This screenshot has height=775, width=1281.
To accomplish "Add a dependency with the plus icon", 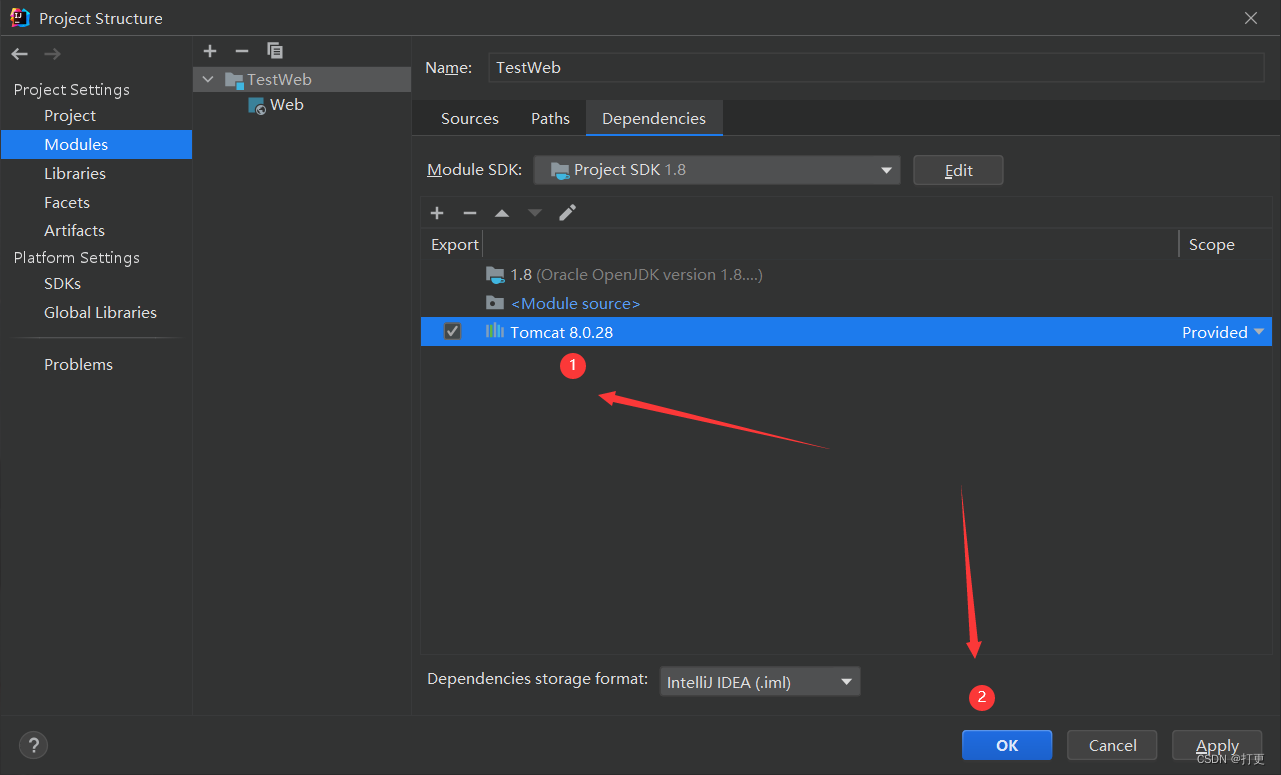I will (x=437, y=213).
